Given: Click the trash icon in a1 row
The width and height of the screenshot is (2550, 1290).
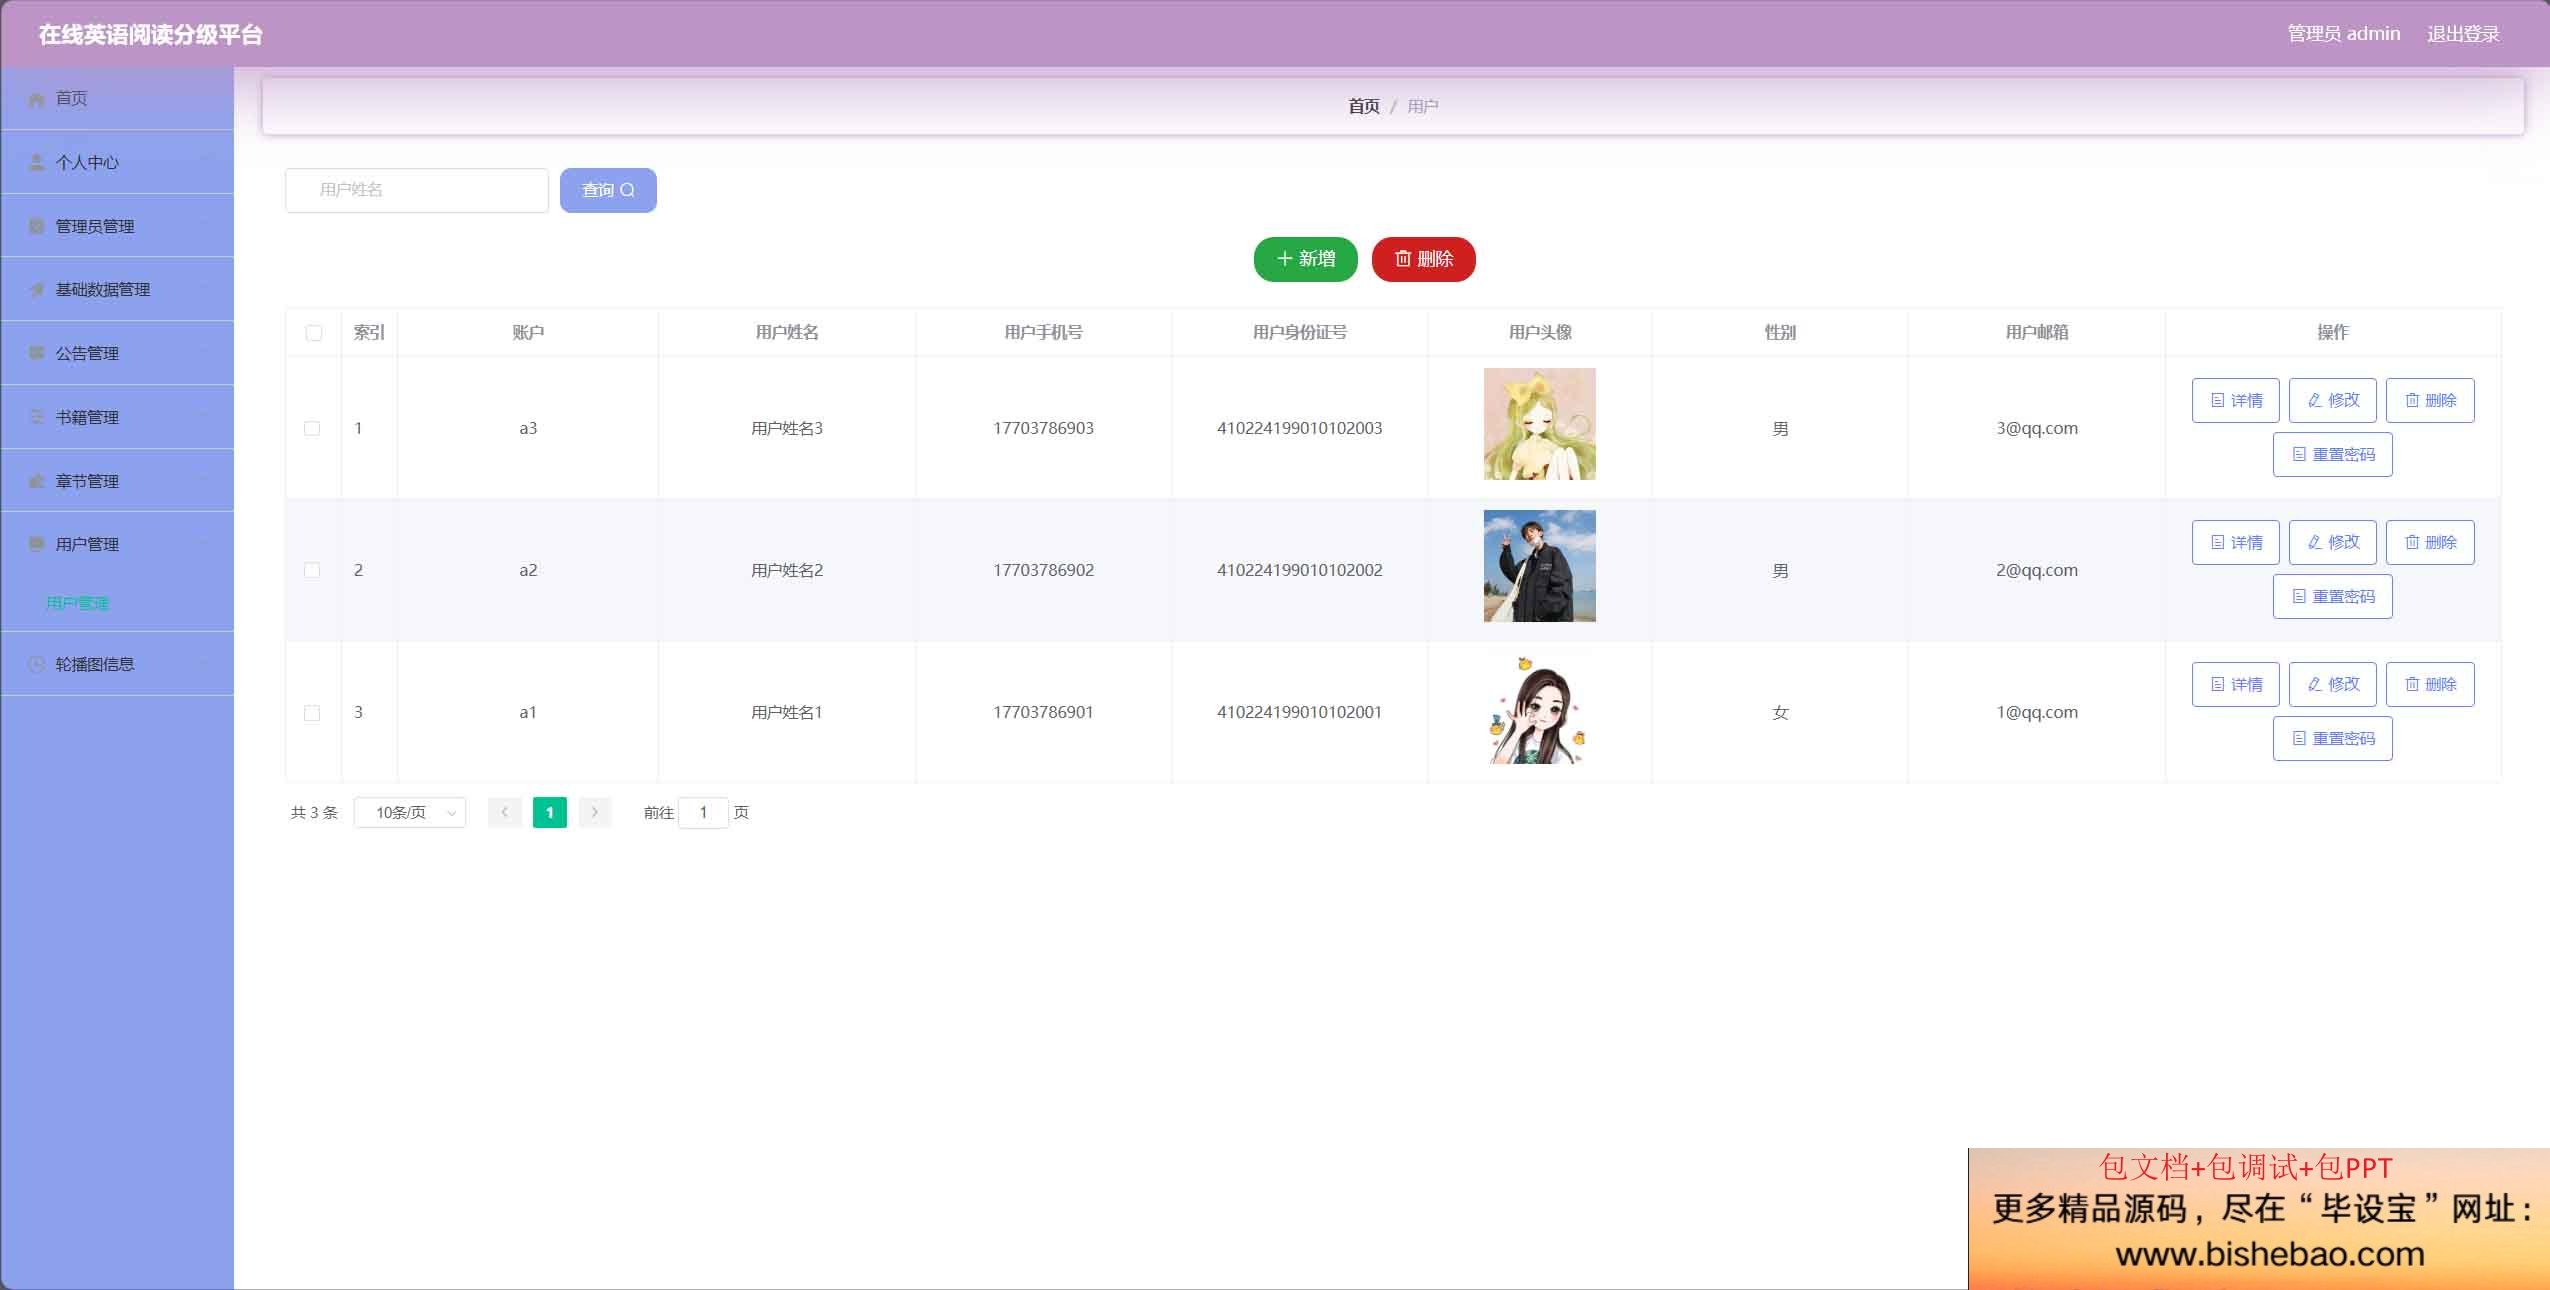Looking at the screenshot, I should click(x=2412, y=684).
